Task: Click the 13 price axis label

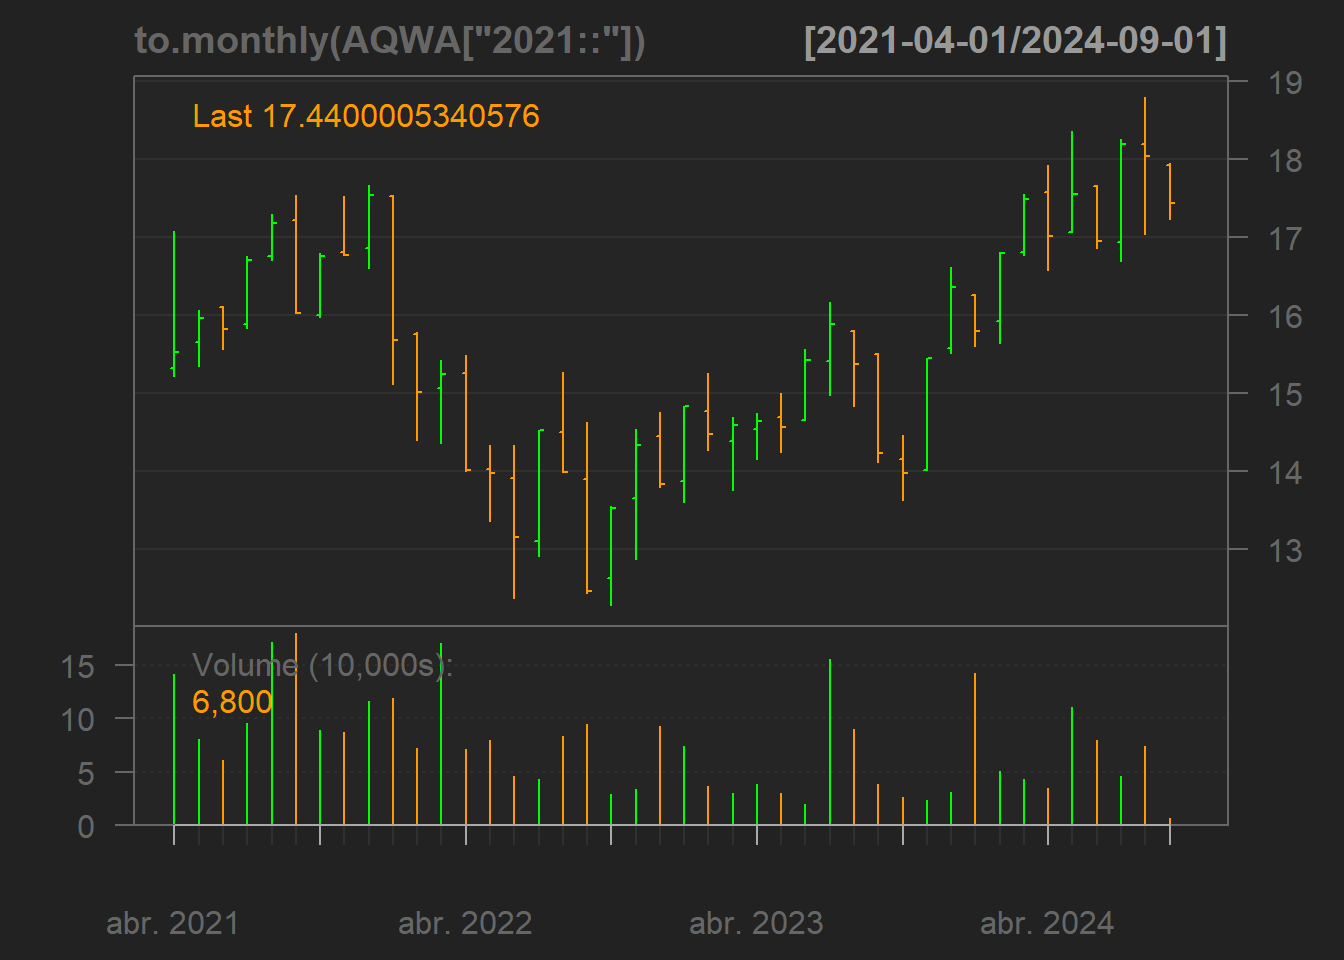Action: tap(1285, 550)
